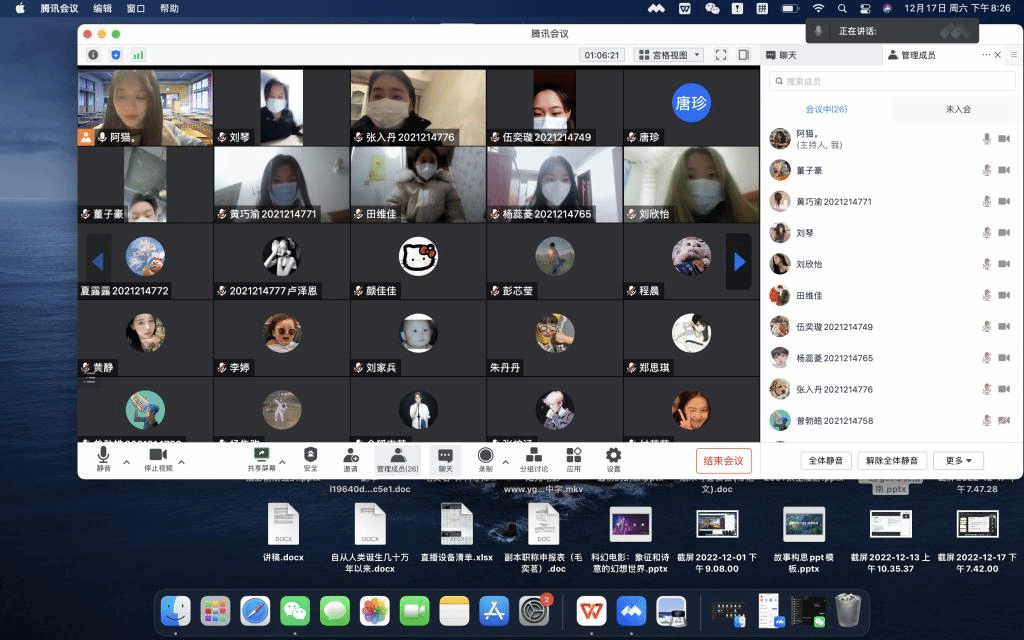Toggle 田维佳 camera in member list
This screenshot has height=640, width=1024.
pyautogui.click(x=1004, y=295)
